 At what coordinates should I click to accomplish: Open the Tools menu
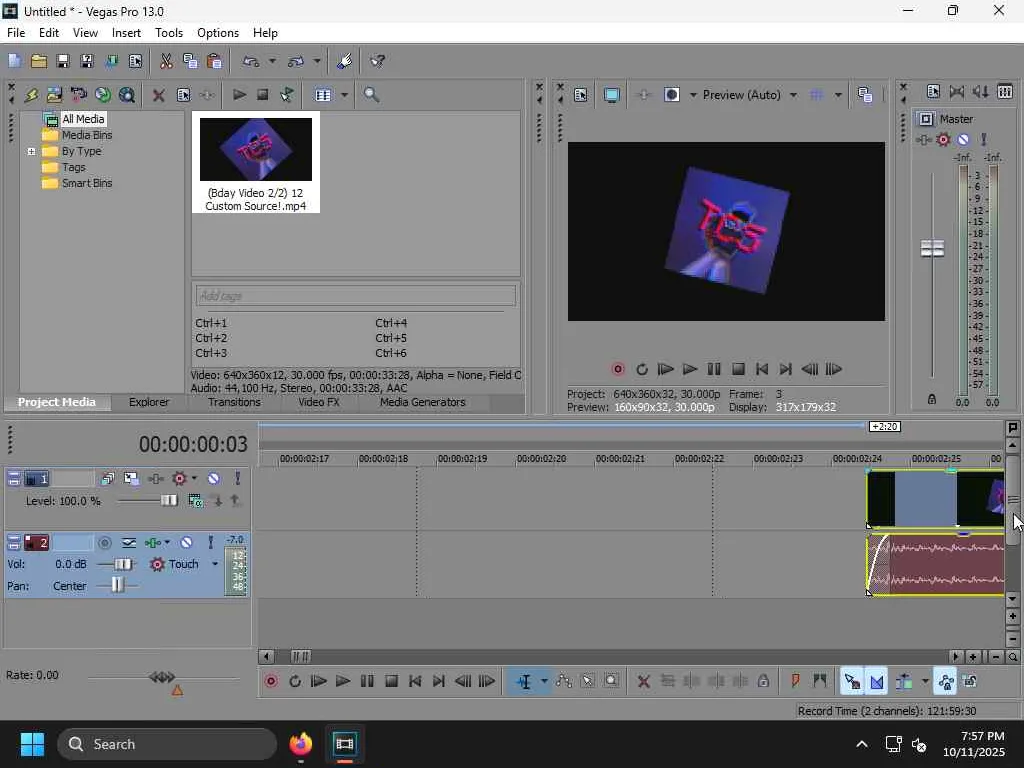point(168,33)
